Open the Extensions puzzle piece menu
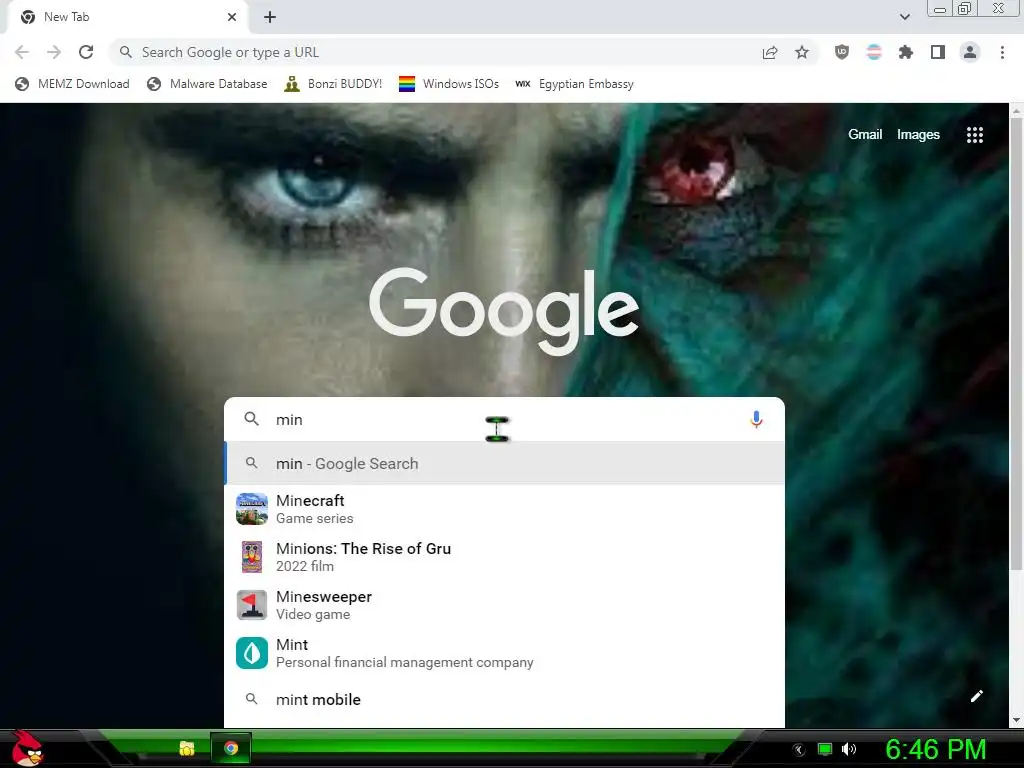1024x768 pixels. tap(906, 52)
